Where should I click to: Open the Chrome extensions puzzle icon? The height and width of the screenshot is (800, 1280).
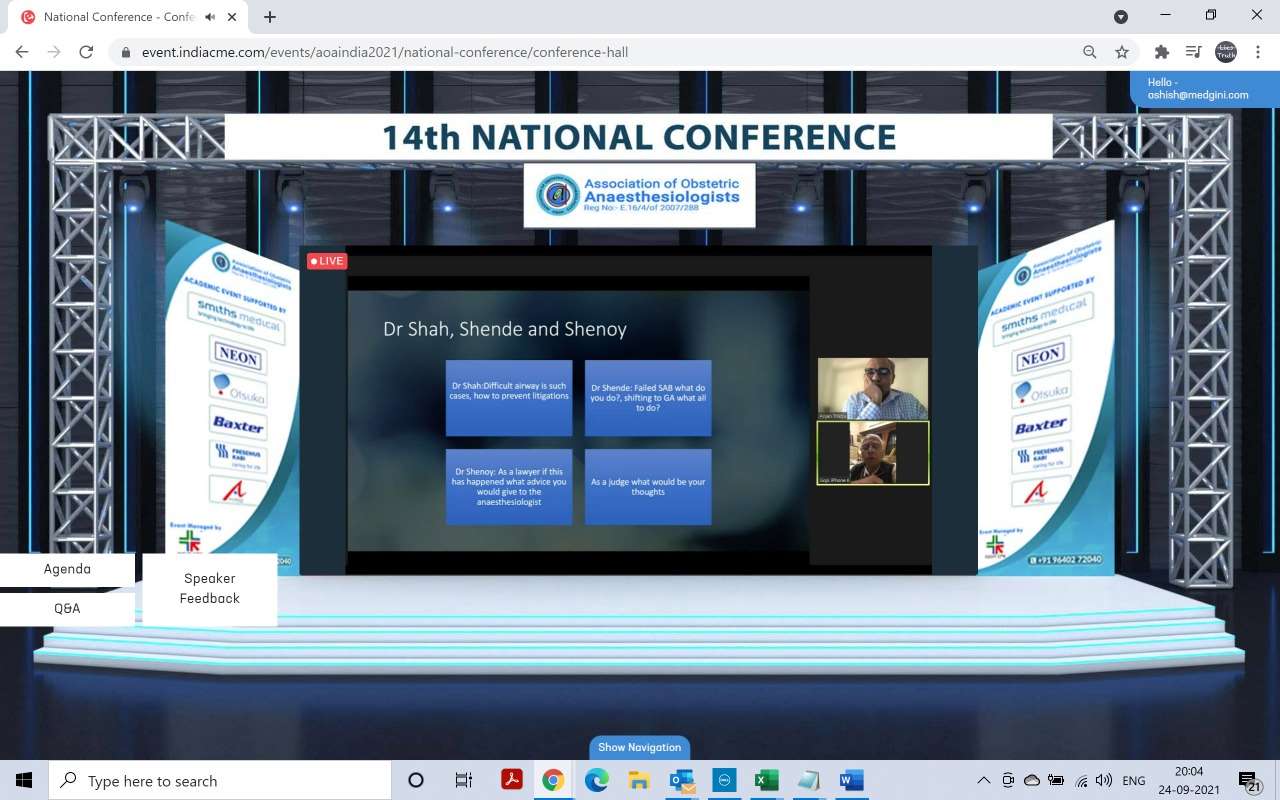1161,52
